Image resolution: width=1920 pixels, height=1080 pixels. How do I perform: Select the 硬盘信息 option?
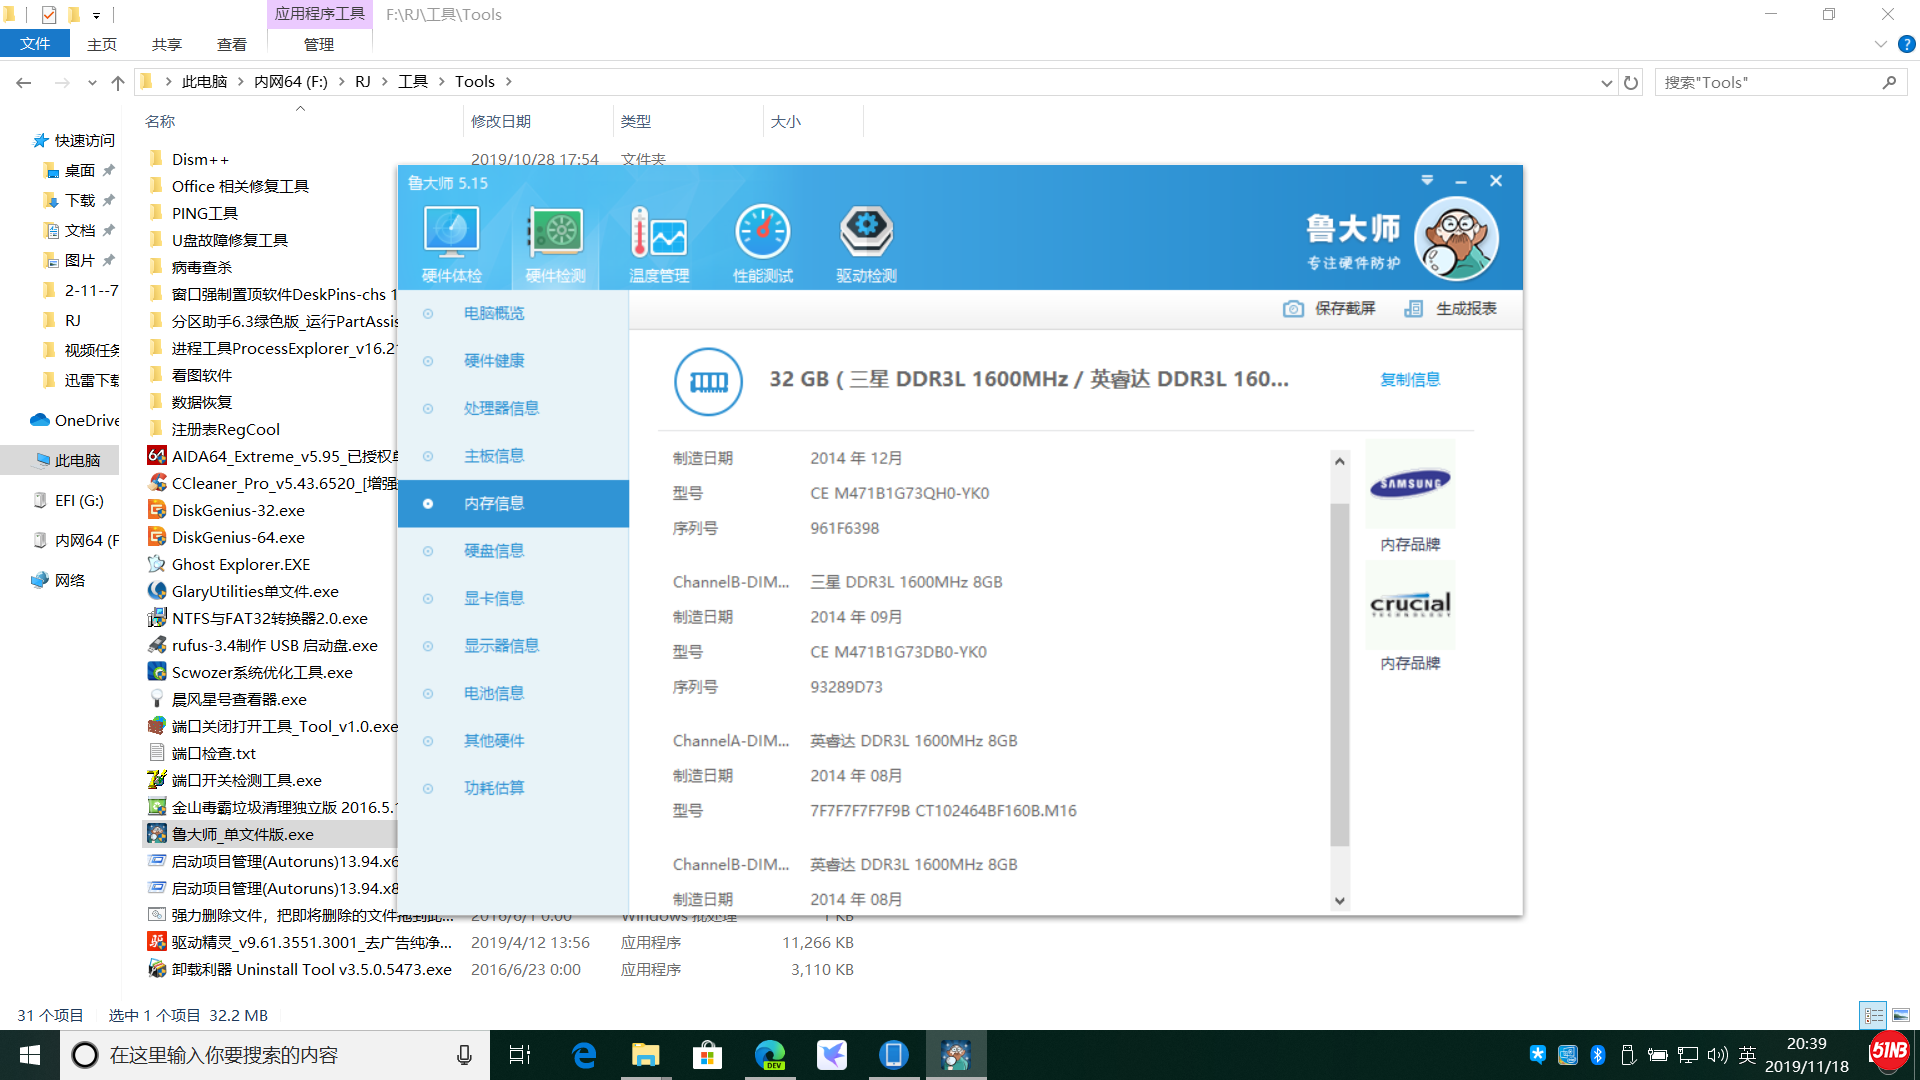[x=494, y=550]
